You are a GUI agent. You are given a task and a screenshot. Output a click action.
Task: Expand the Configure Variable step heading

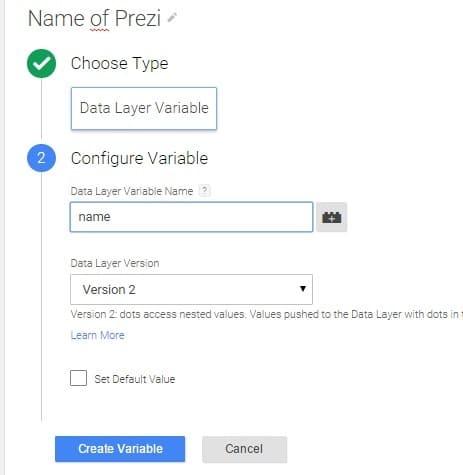[139, 158]
